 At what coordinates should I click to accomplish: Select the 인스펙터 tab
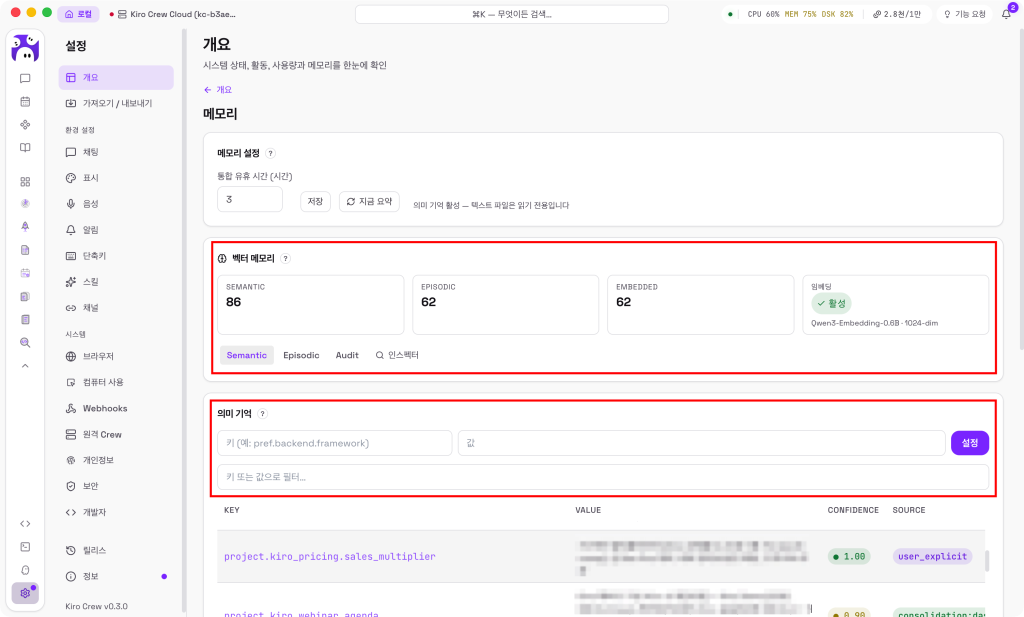pos(397,355)
